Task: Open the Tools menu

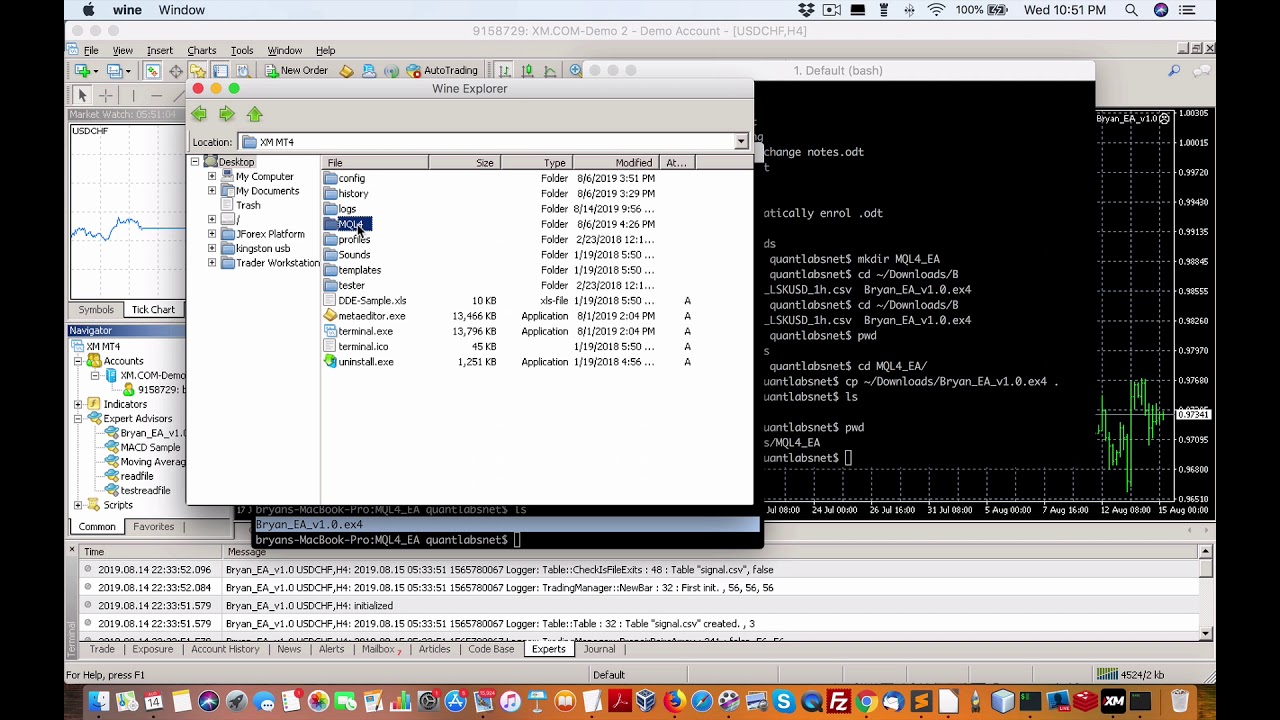Action: click(242, 51)
